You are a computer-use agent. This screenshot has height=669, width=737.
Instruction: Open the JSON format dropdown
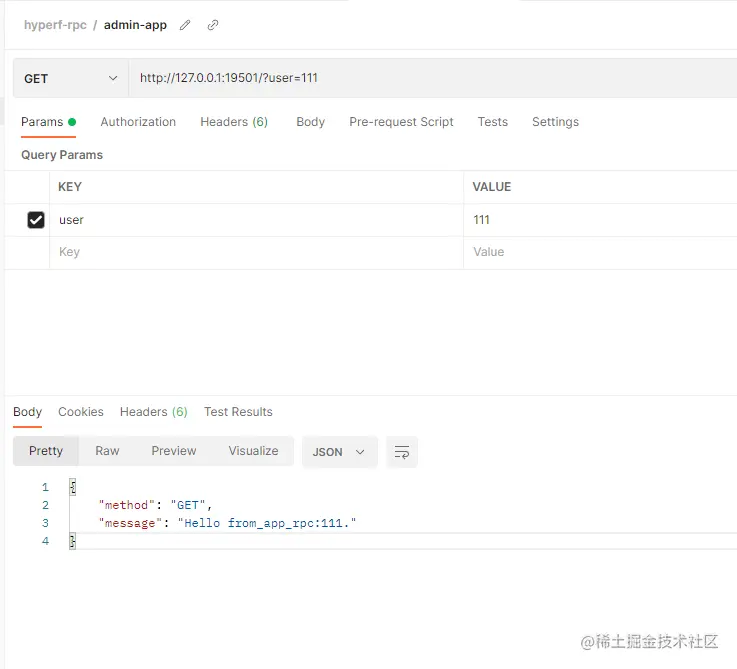[x=340, y=452]
